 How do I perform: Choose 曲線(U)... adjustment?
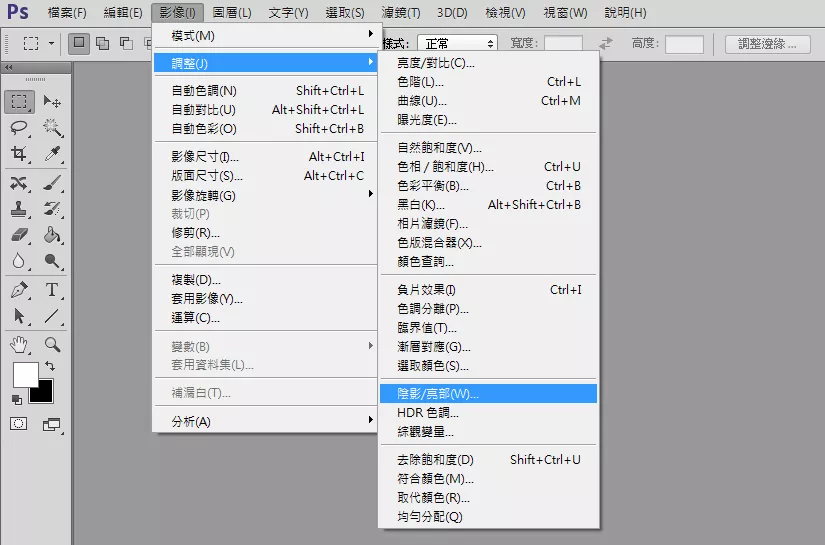click(x=488, y=100)
